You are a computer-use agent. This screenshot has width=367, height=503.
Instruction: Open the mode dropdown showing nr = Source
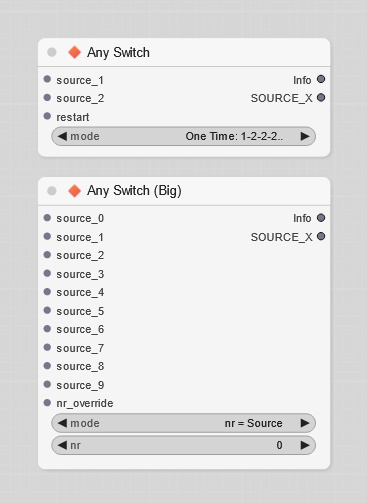pos(184,423)
